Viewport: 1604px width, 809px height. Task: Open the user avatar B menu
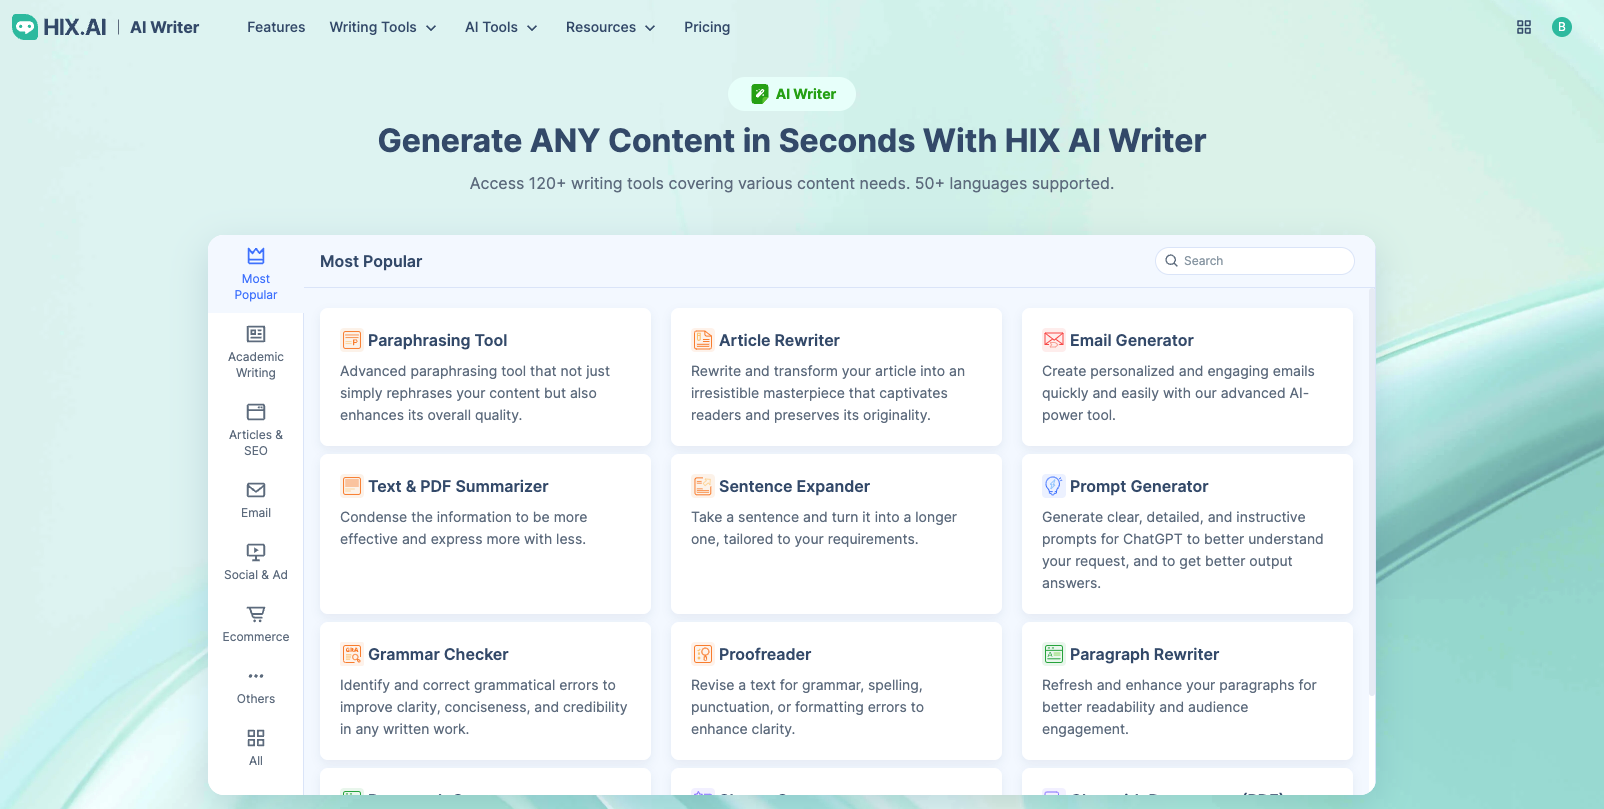coord(1562,27)
